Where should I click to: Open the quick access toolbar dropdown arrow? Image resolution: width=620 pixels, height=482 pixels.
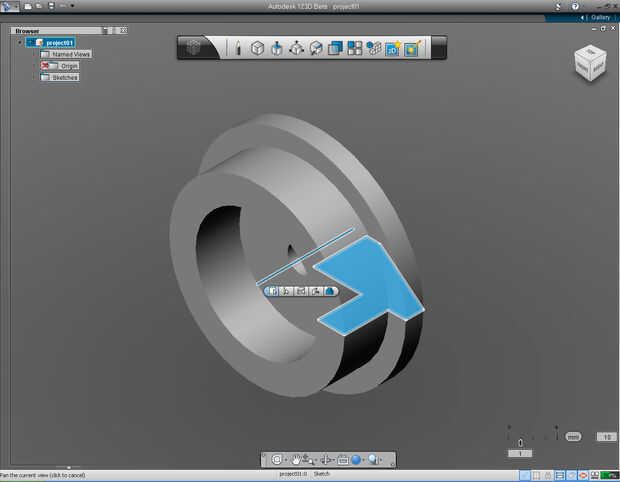tap(72, 6)
